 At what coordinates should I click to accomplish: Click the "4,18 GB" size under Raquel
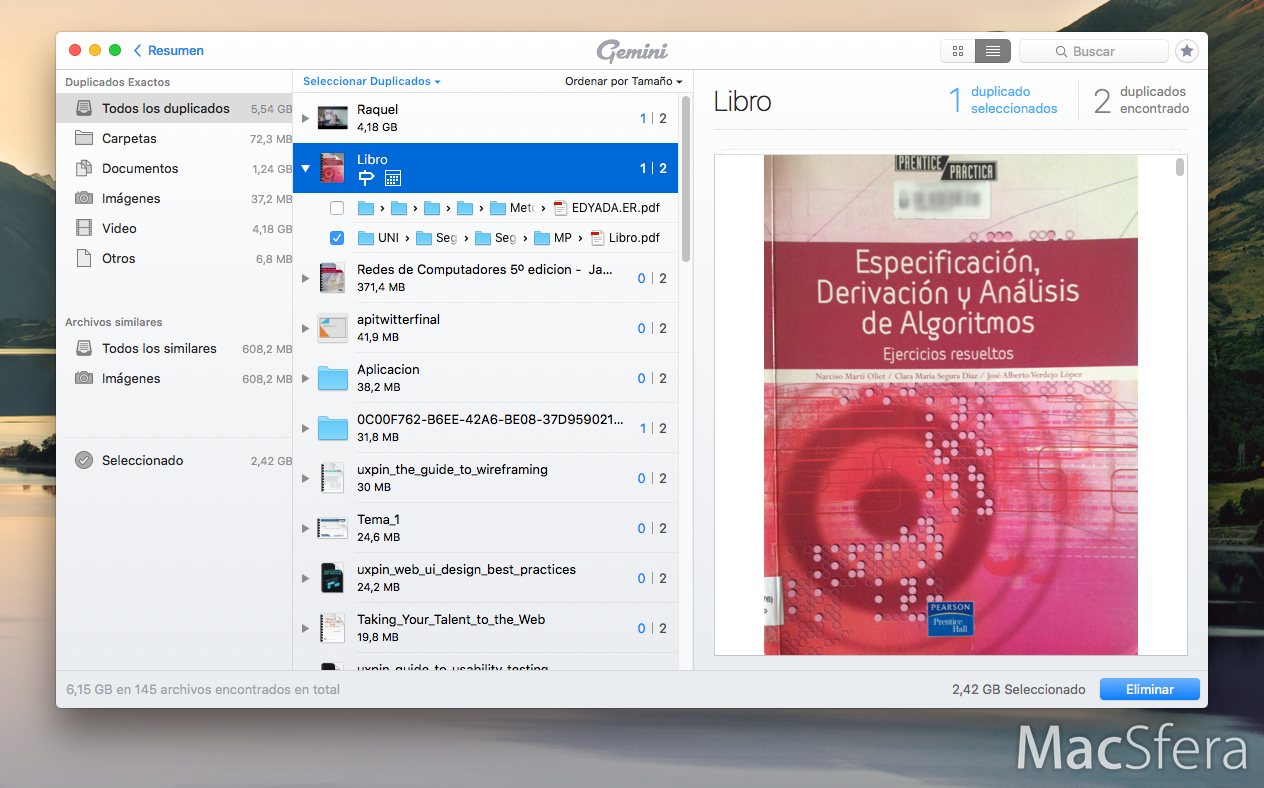(377, 127)
